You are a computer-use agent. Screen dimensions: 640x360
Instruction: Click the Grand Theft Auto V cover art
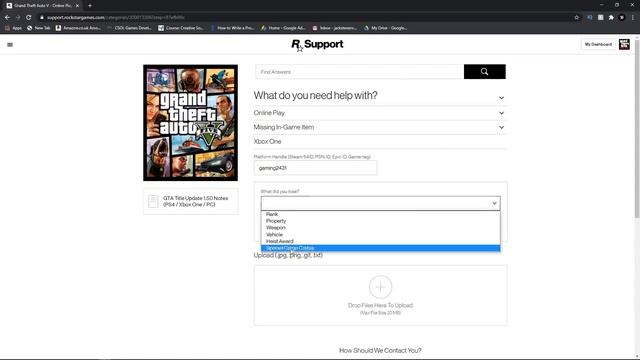pyautogui.click(x=191, y=122)
